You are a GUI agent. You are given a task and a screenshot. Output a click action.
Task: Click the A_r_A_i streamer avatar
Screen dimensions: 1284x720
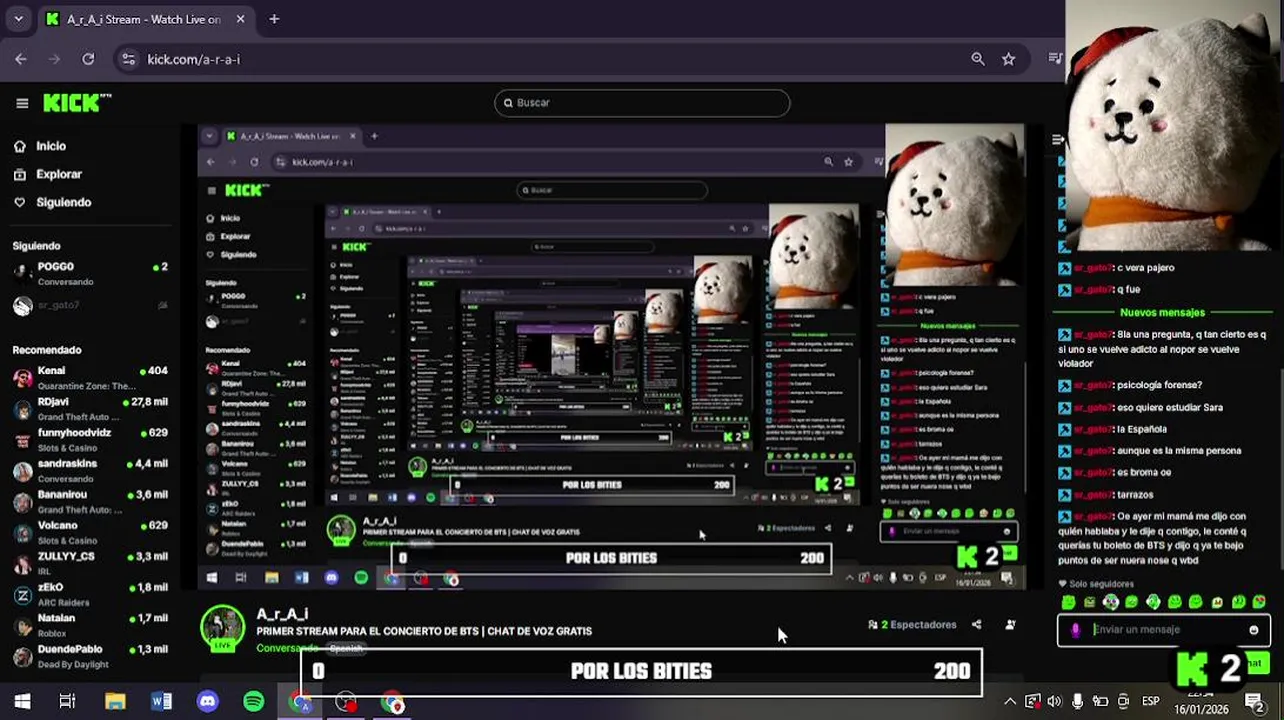click(x=222, y=628)
